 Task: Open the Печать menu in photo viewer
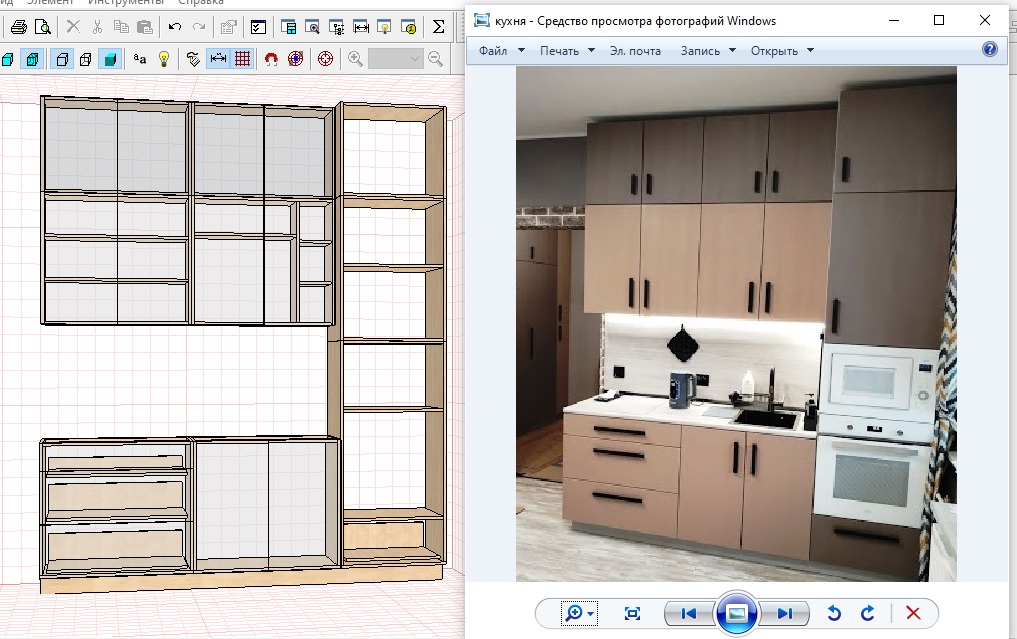point(567,51)
